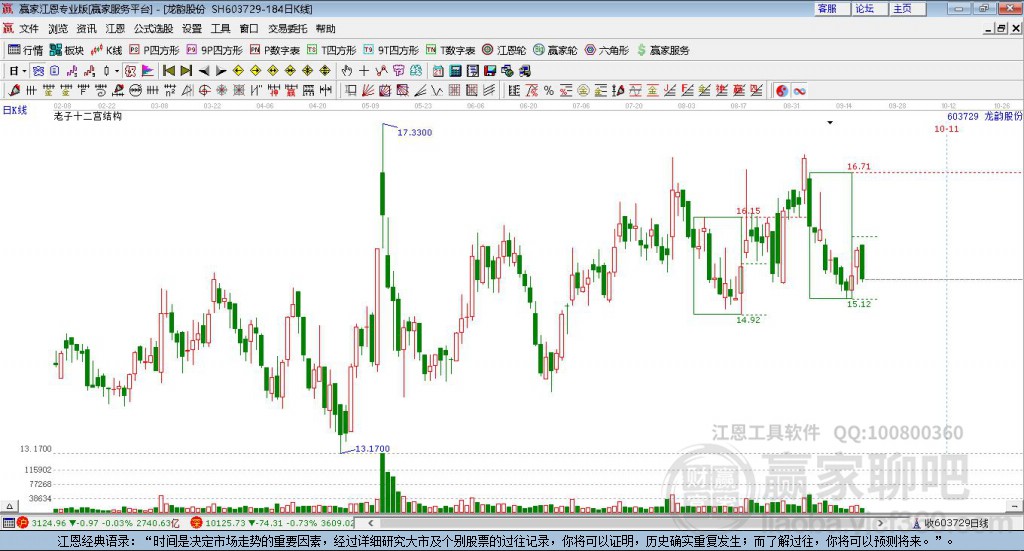Click the black left arrow icon
The width and height of the screenshot is (1024, 551).
pyautogui.click(x=204, y=71)
